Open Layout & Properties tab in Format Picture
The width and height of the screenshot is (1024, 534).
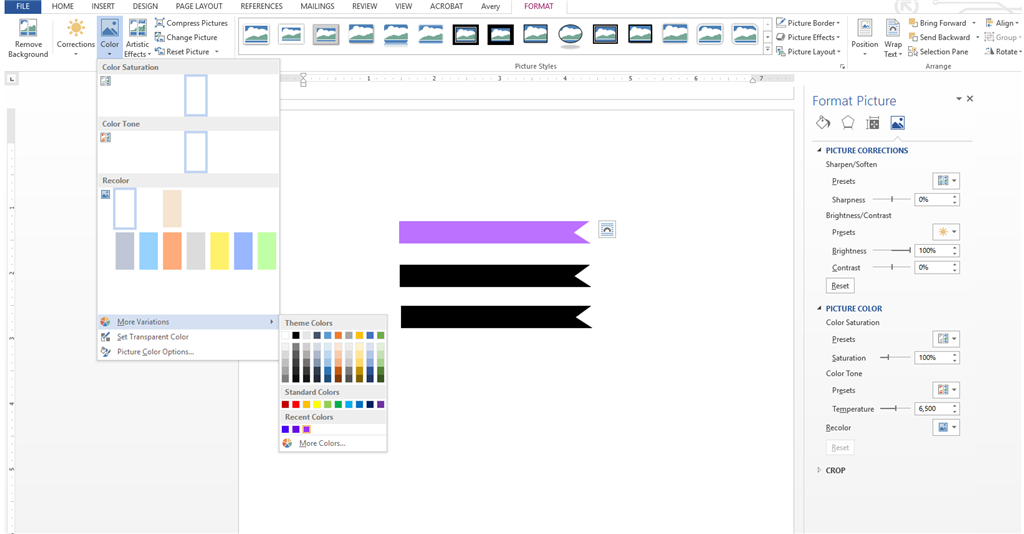click(872, 123)
